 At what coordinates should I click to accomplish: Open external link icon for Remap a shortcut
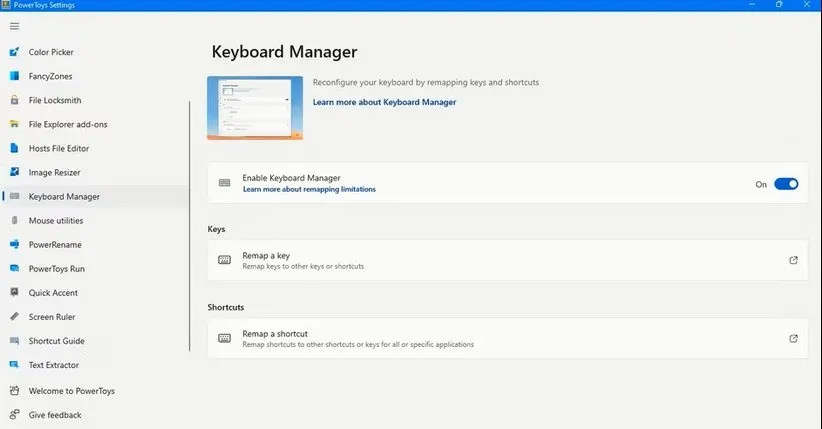(x=793, y=338)
